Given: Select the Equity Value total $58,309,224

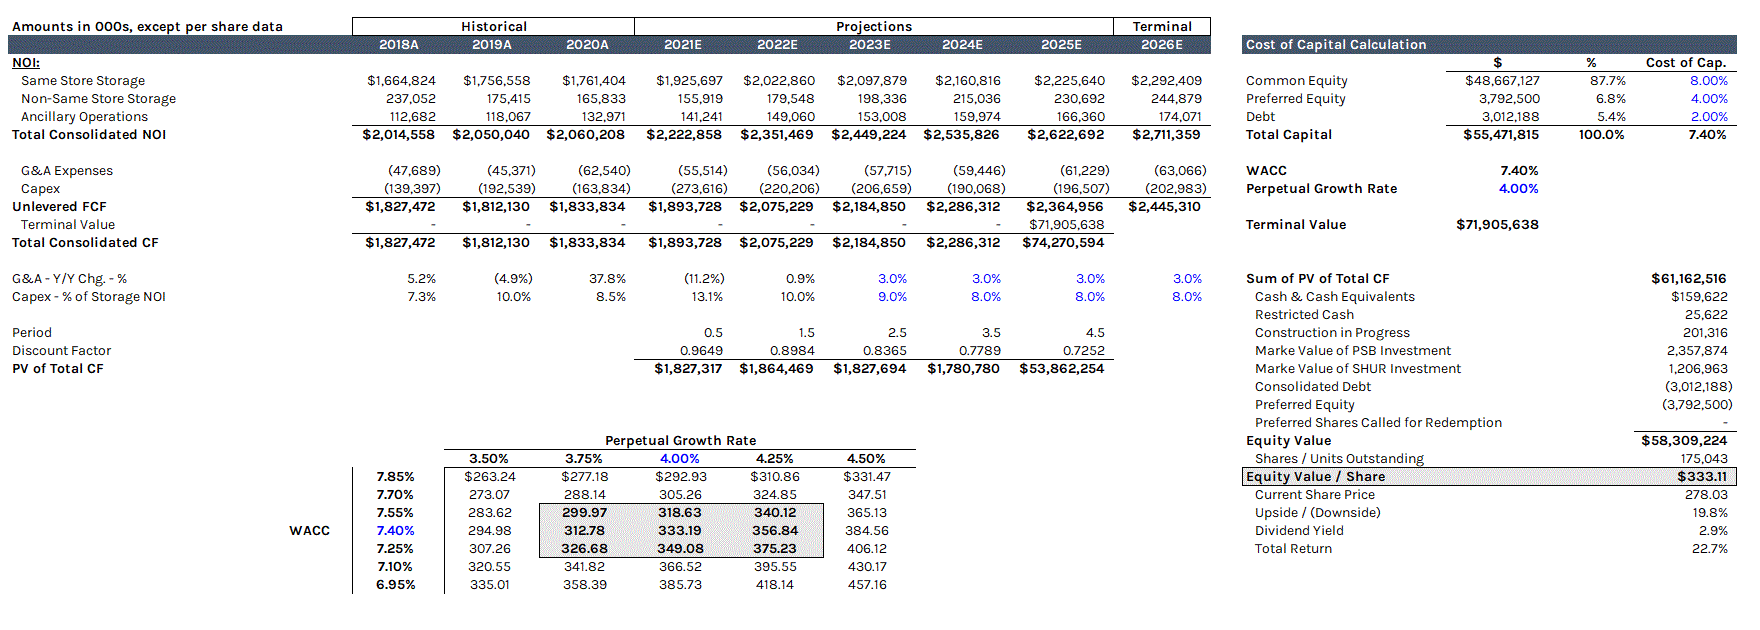Looking at the screenshot, I should point(1684,441).
